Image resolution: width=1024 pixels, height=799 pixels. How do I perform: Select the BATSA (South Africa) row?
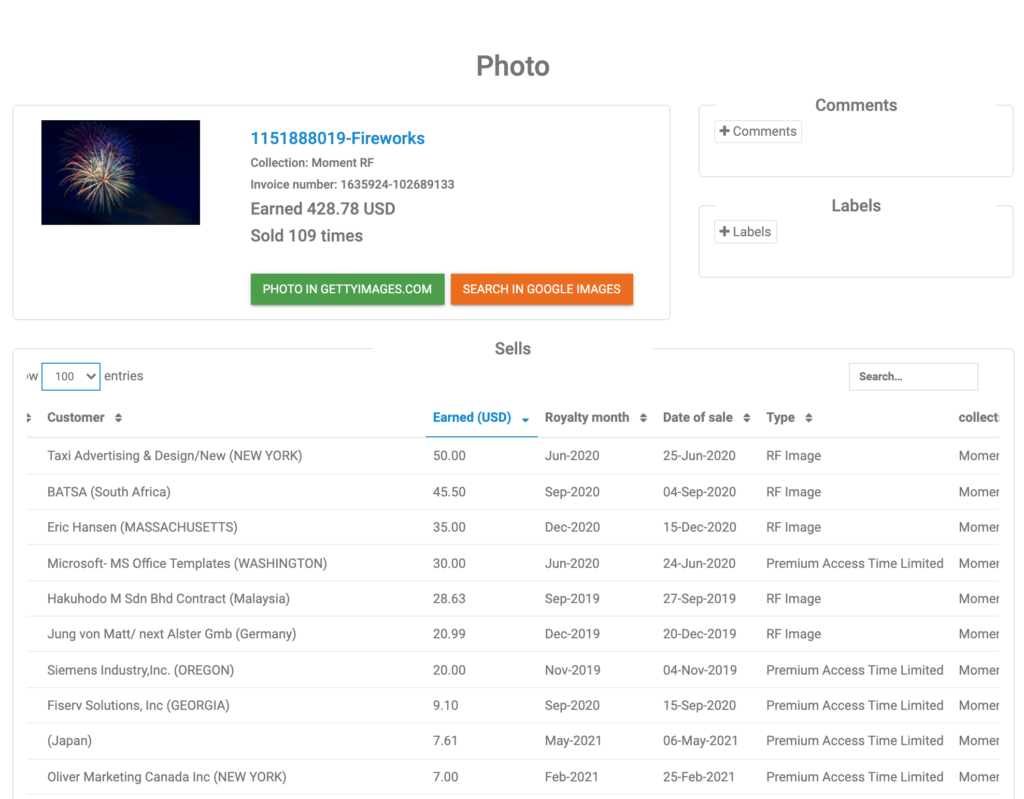tap(109, 492)
